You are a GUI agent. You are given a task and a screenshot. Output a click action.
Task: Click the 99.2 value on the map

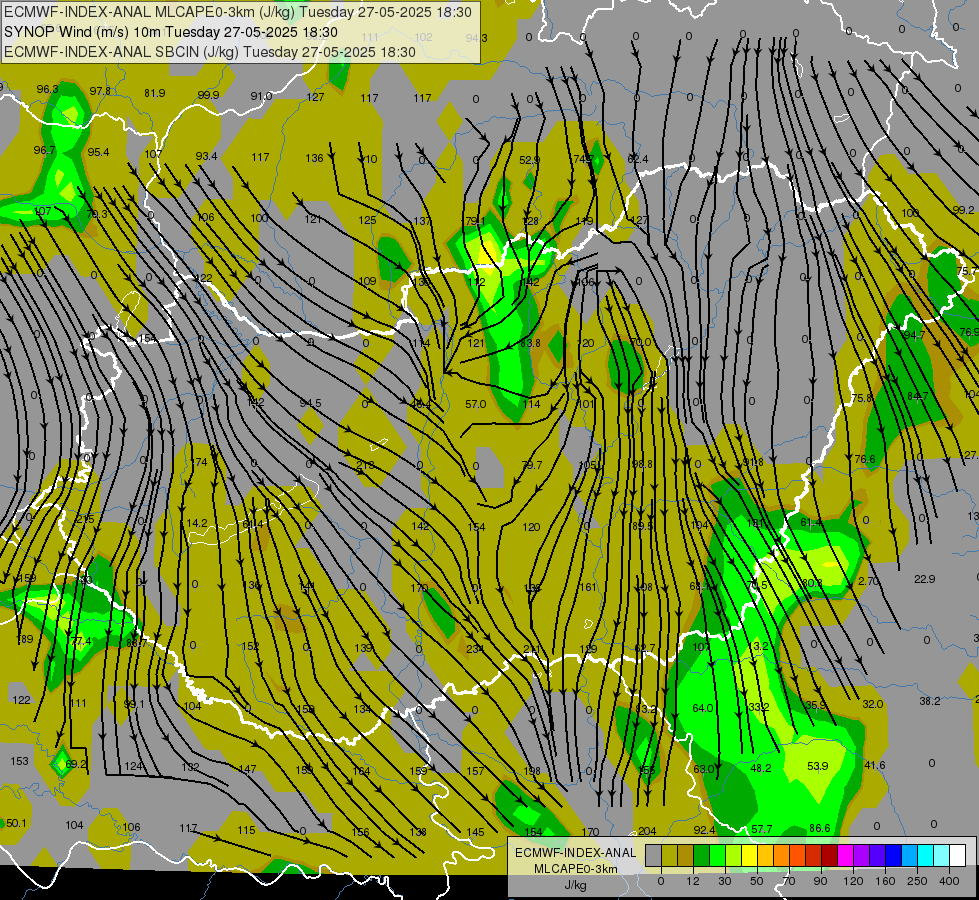click(964, 210)
